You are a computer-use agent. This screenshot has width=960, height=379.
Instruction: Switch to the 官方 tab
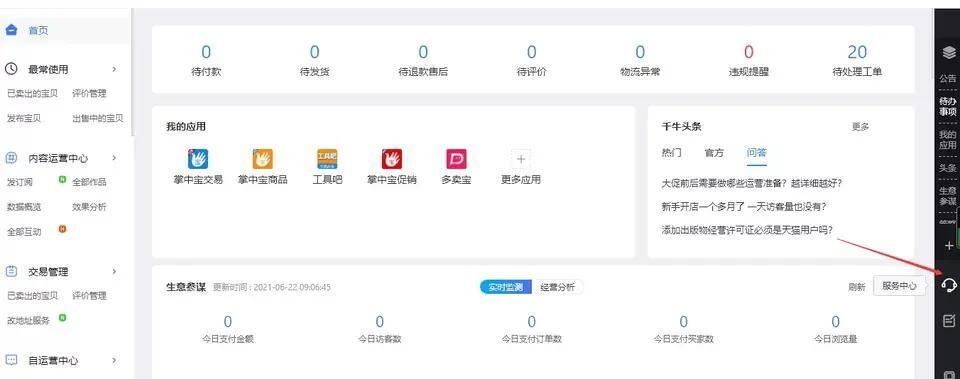pos(714,153)
